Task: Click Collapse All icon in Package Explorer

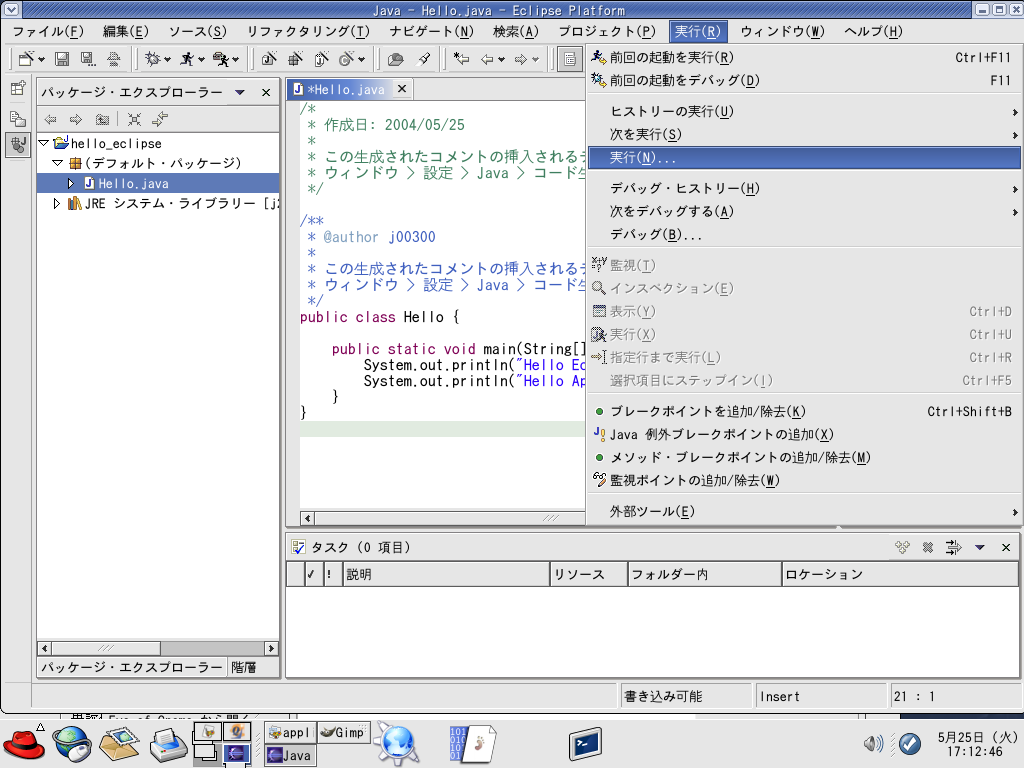Action: 135,119
